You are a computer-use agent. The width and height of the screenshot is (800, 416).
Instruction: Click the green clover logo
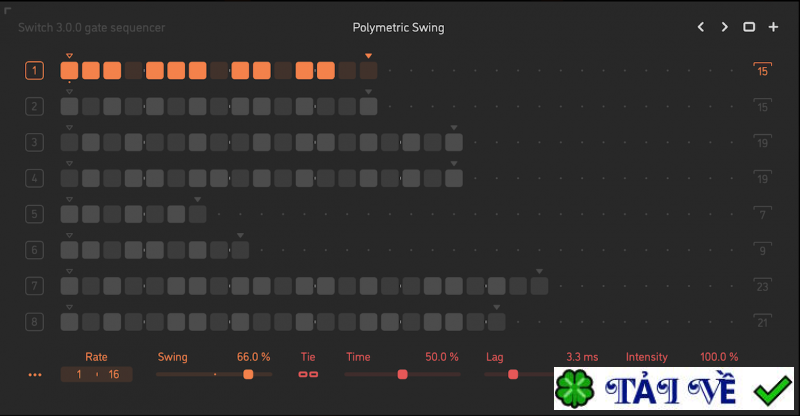575,391
